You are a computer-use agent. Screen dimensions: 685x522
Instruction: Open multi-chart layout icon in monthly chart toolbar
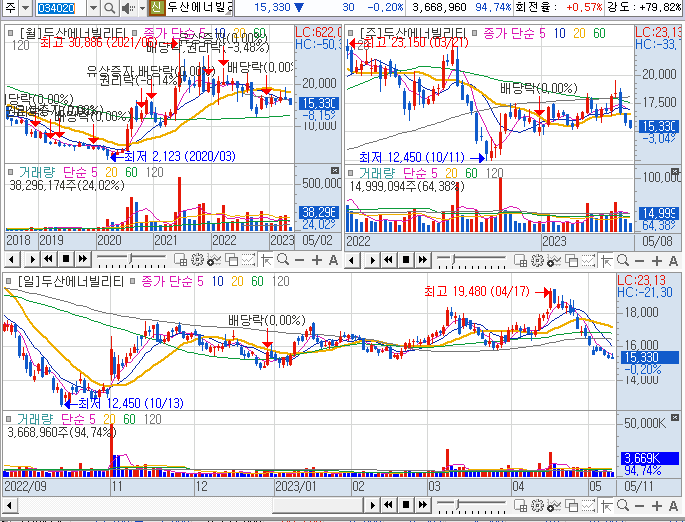[x=180, y=260]
